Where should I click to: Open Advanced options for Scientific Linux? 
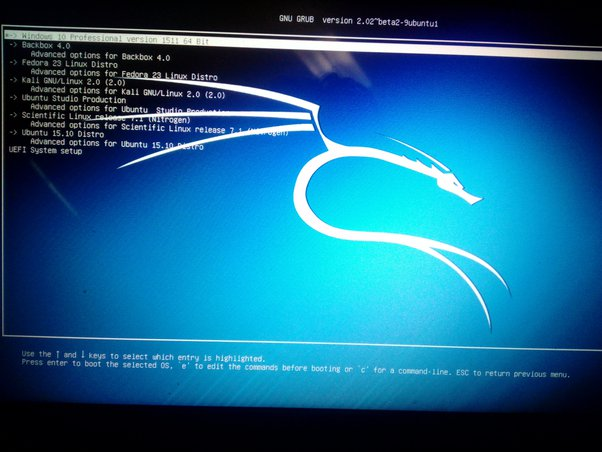[x=159, y=128]
